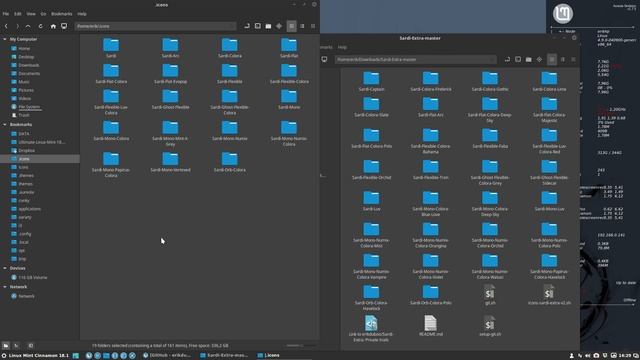Viewport: 640px width, 360px height.
Task: Select Sardi-Orb-Colora folder in .icons window
Action: tap(230, 162)
